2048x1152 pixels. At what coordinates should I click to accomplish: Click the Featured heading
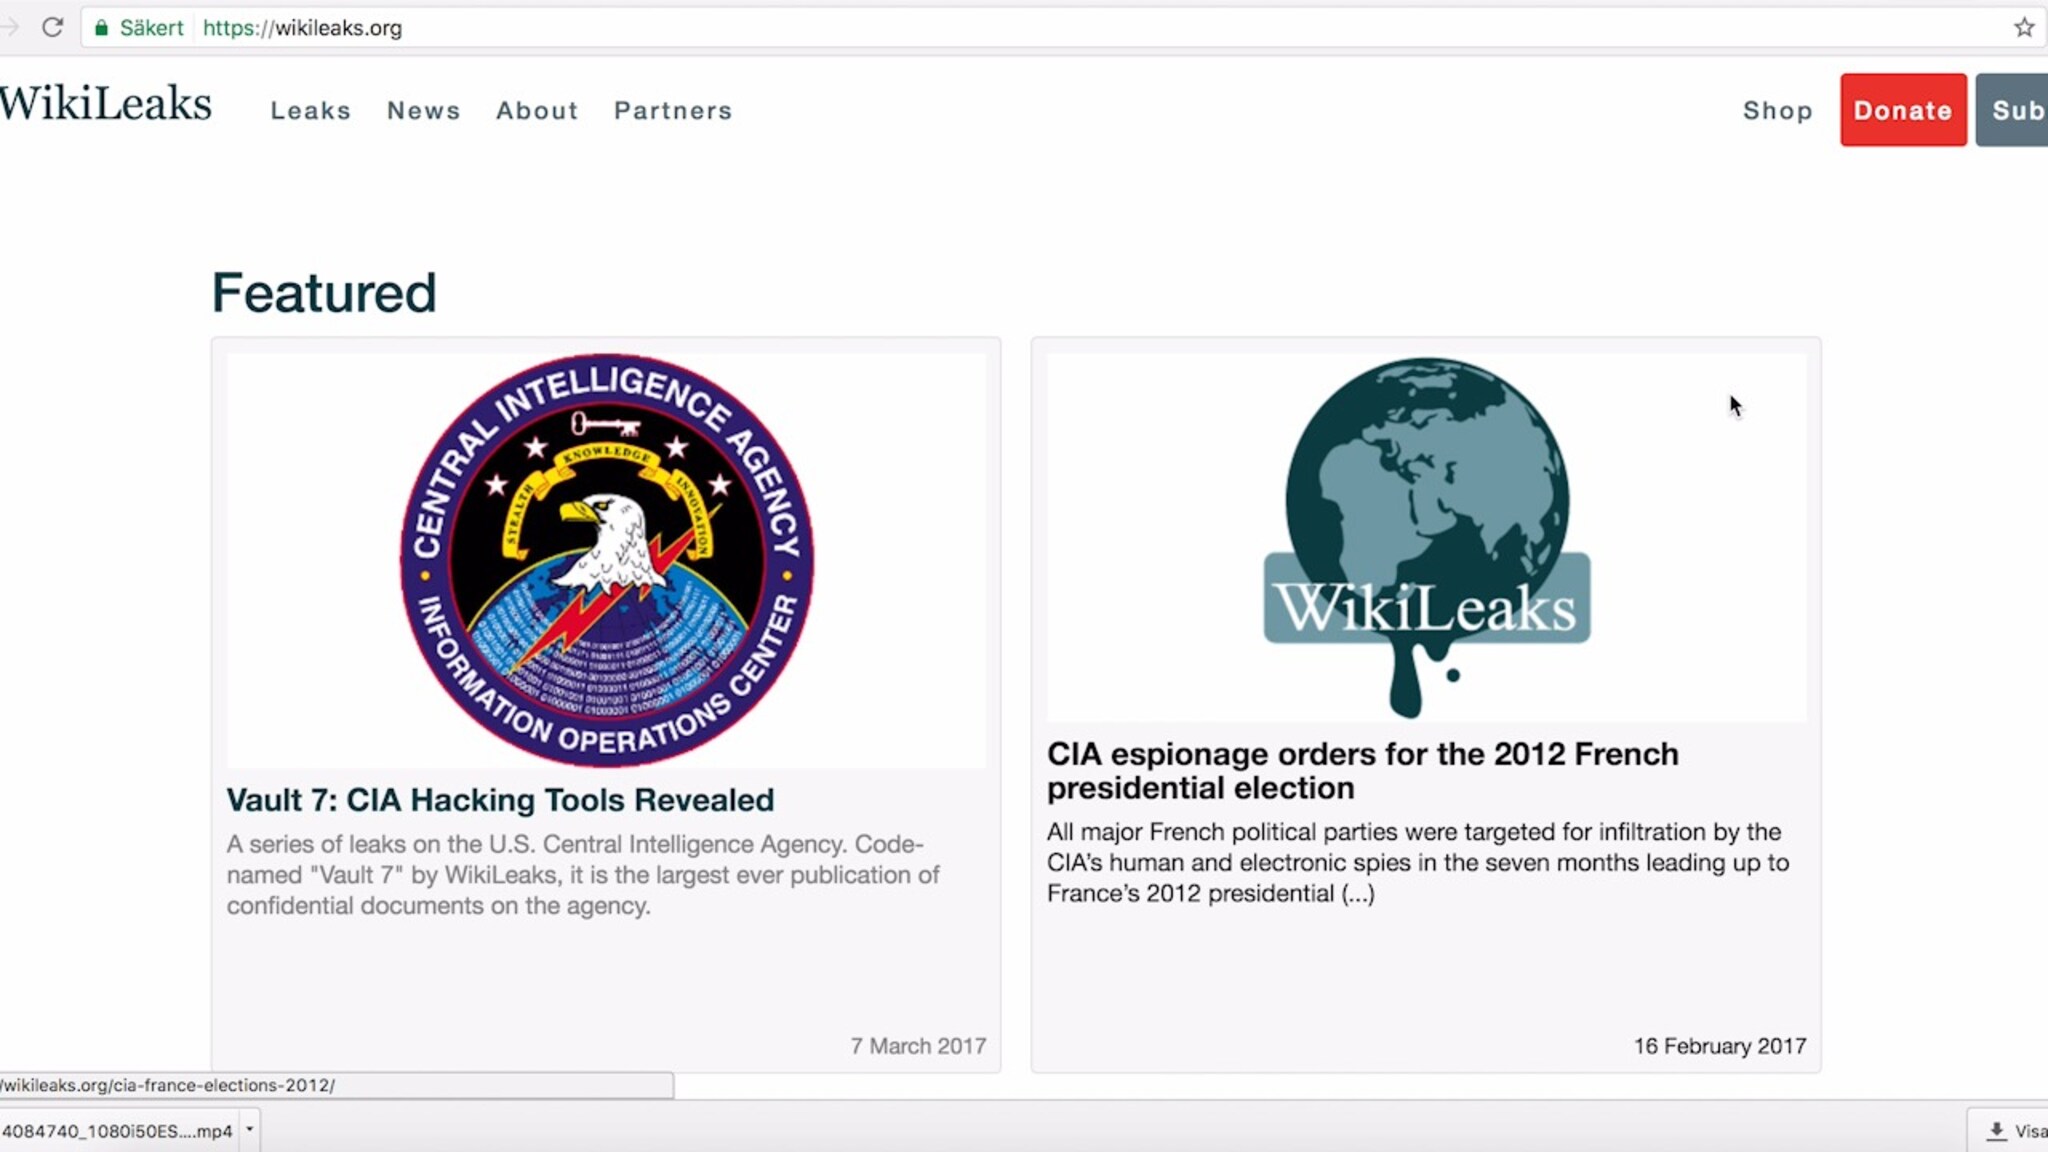324,293
